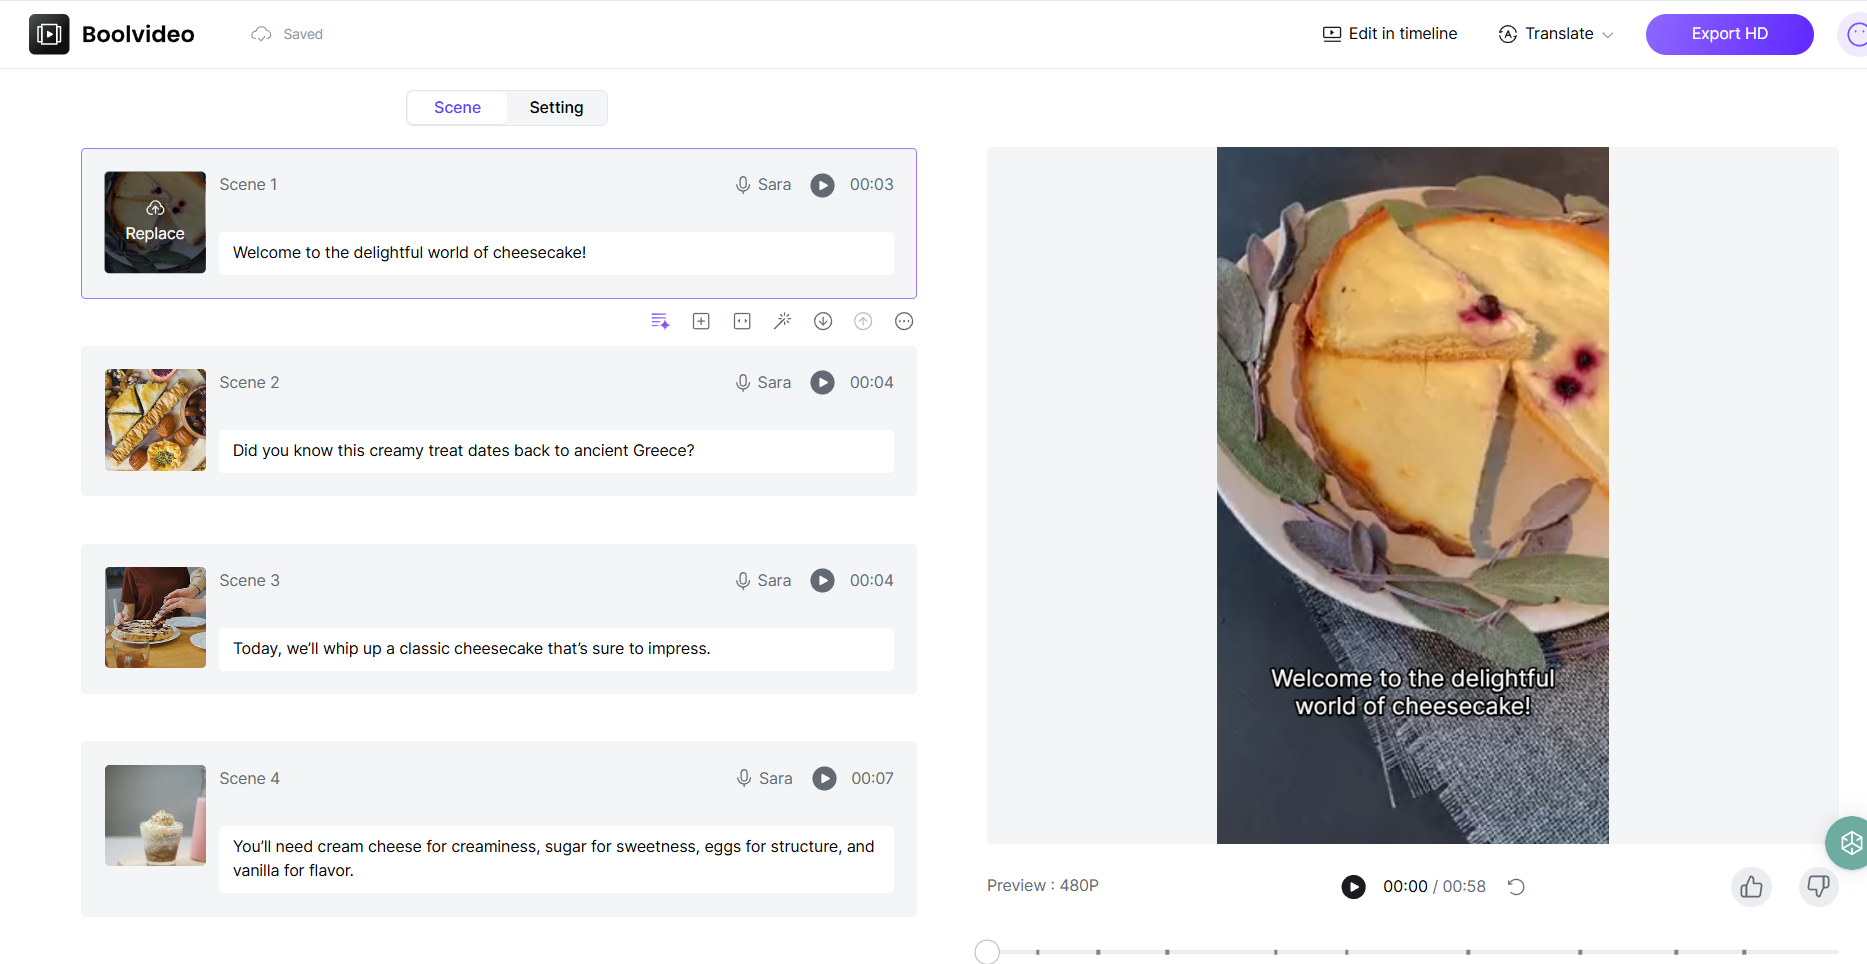Image resolution: width=1867 pixels, height=964 pixels.
Task: Click the 00:00 / 00:58 time readout
Action: (1434, 887)
